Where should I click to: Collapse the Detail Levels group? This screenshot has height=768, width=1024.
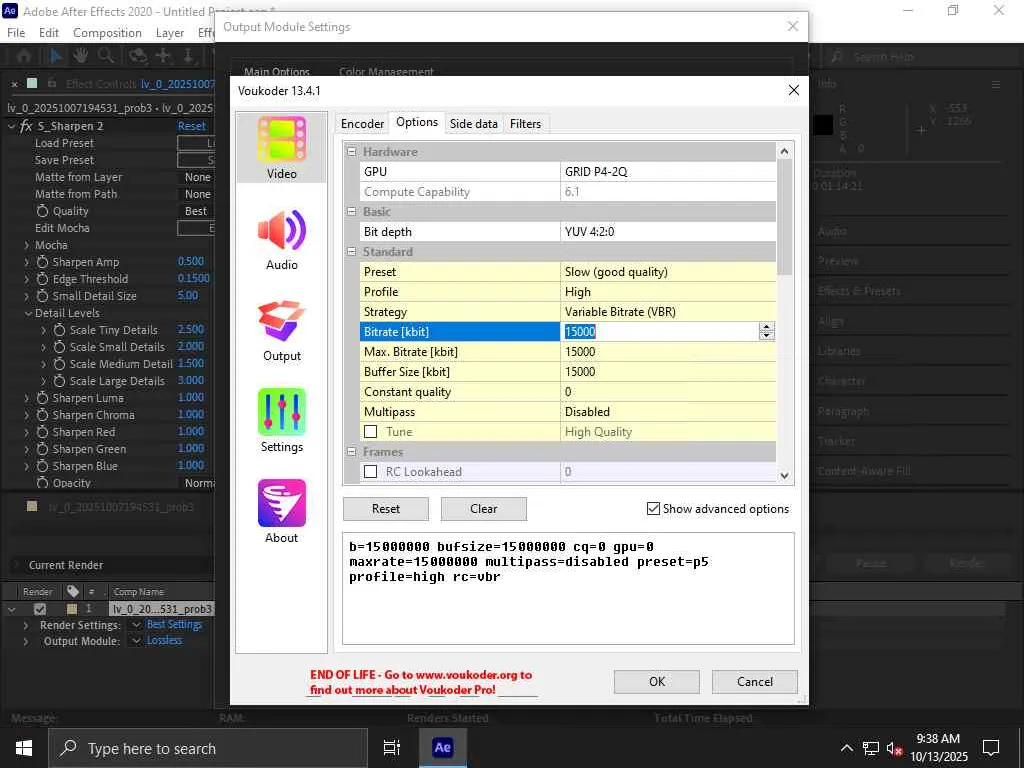click(28, 313)
